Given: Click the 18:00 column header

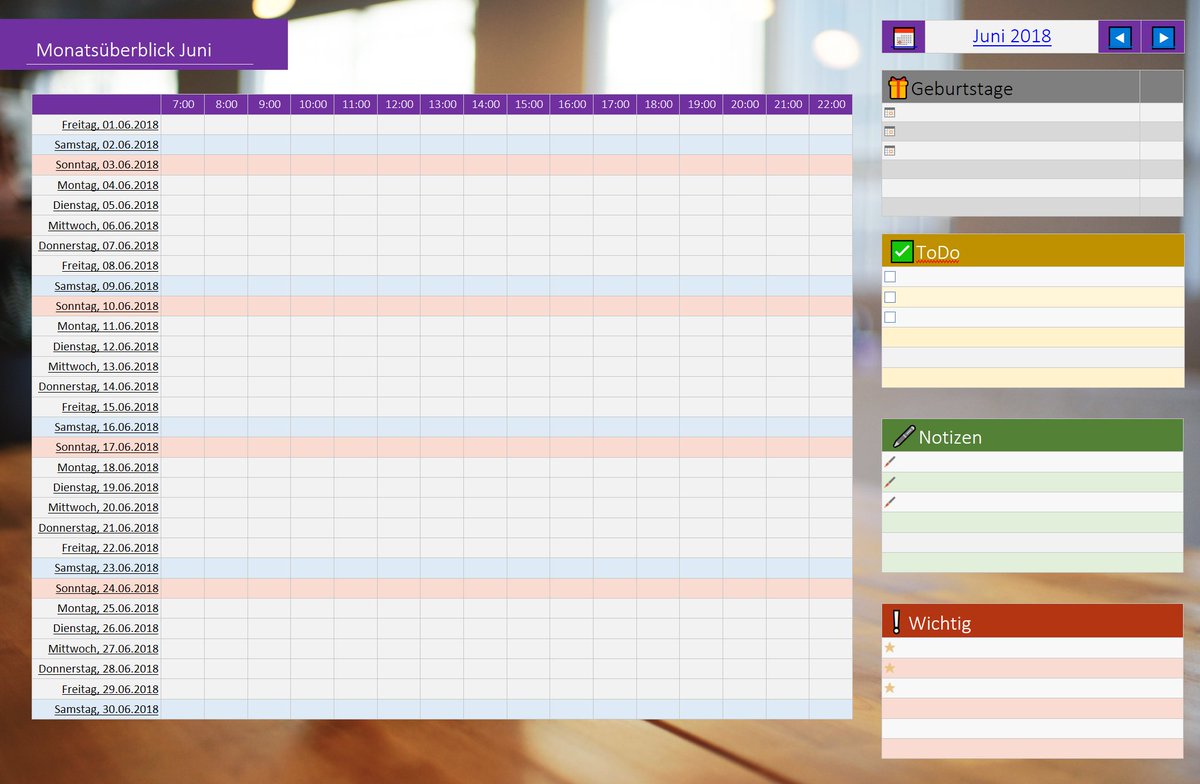Looking at the screenshot, I should coord(658,104).
